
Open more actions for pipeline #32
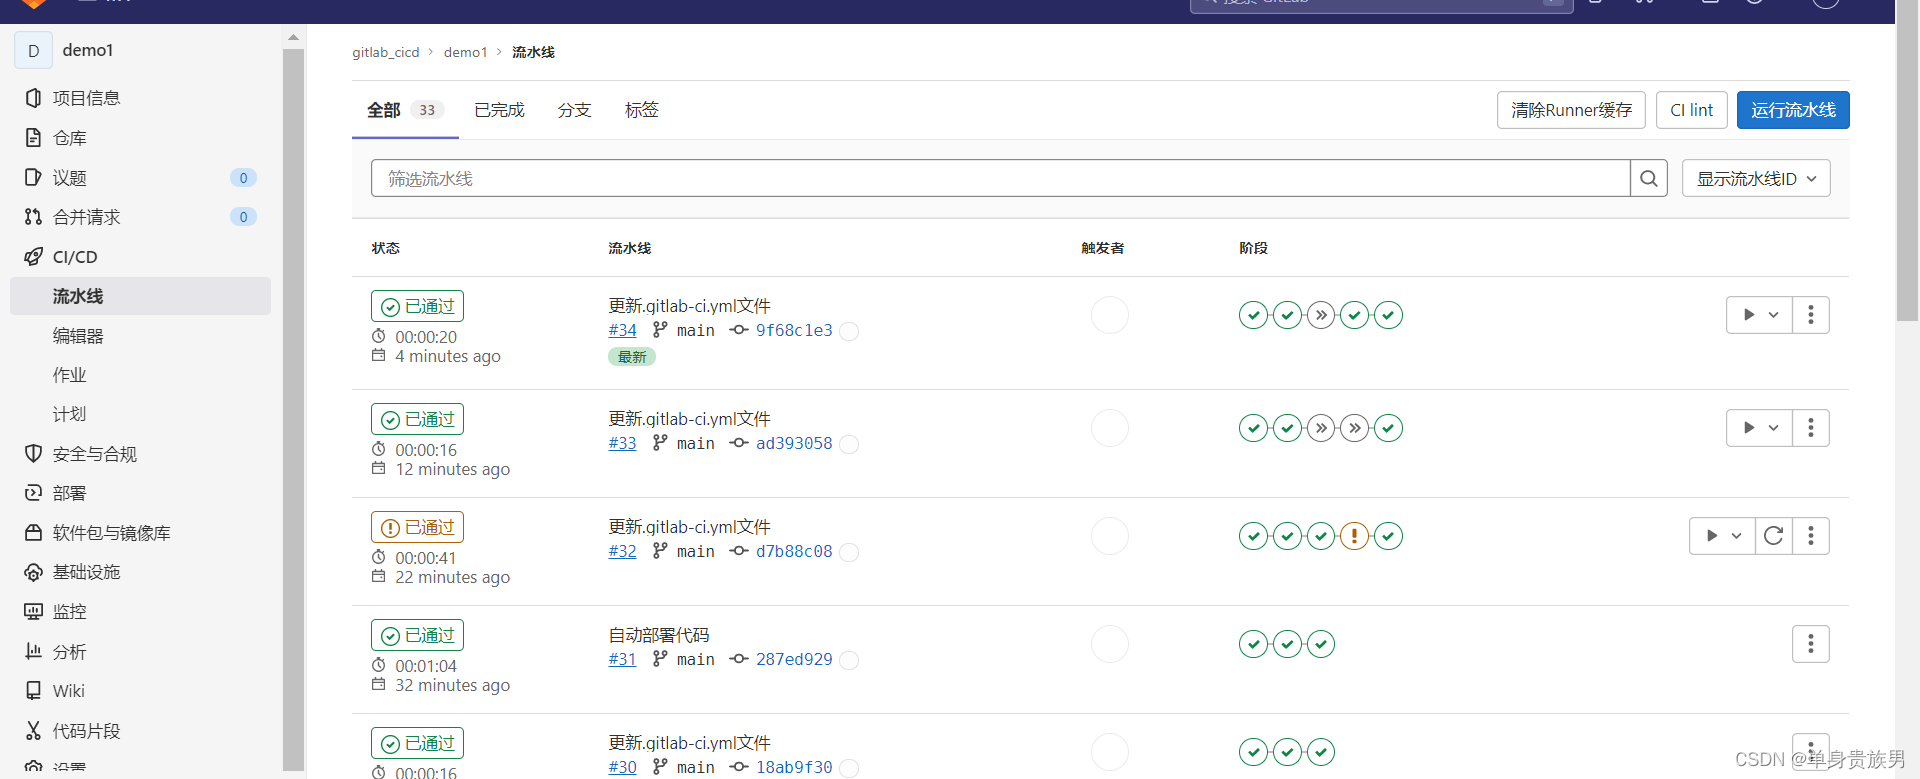tap(1811, 536)
